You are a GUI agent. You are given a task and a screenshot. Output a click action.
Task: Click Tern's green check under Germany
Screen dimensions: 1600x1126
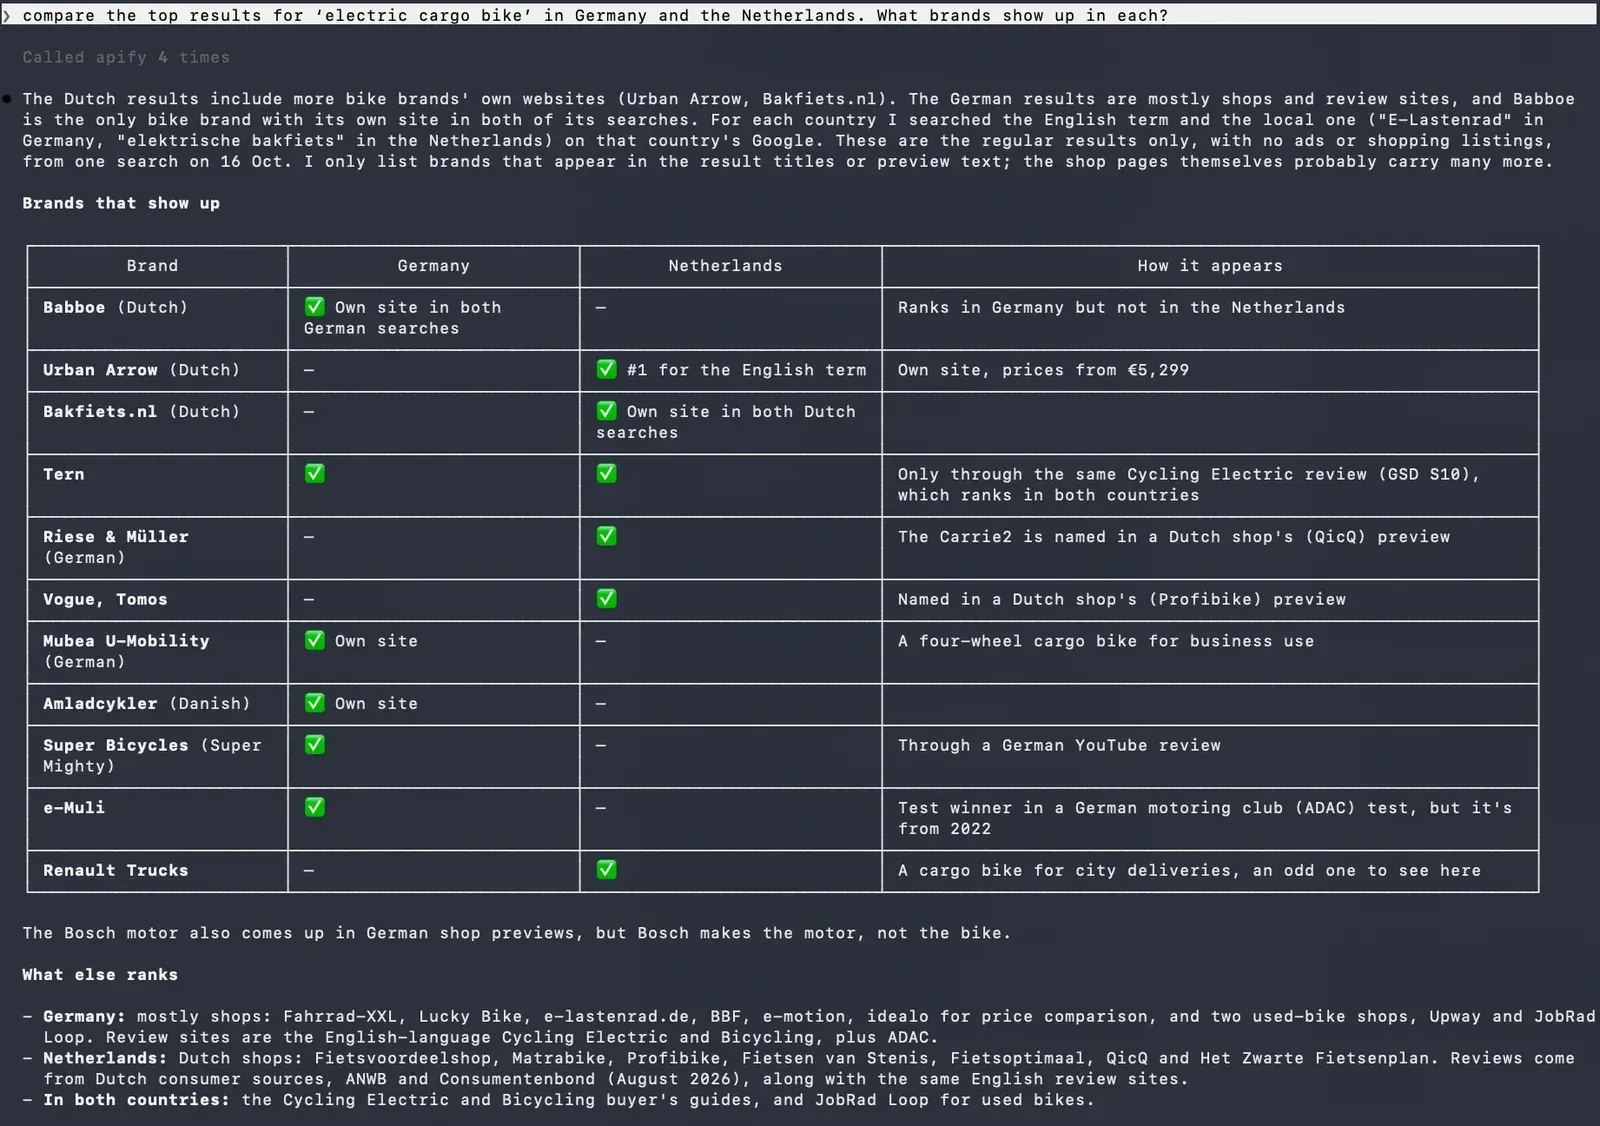coord(315,473)
